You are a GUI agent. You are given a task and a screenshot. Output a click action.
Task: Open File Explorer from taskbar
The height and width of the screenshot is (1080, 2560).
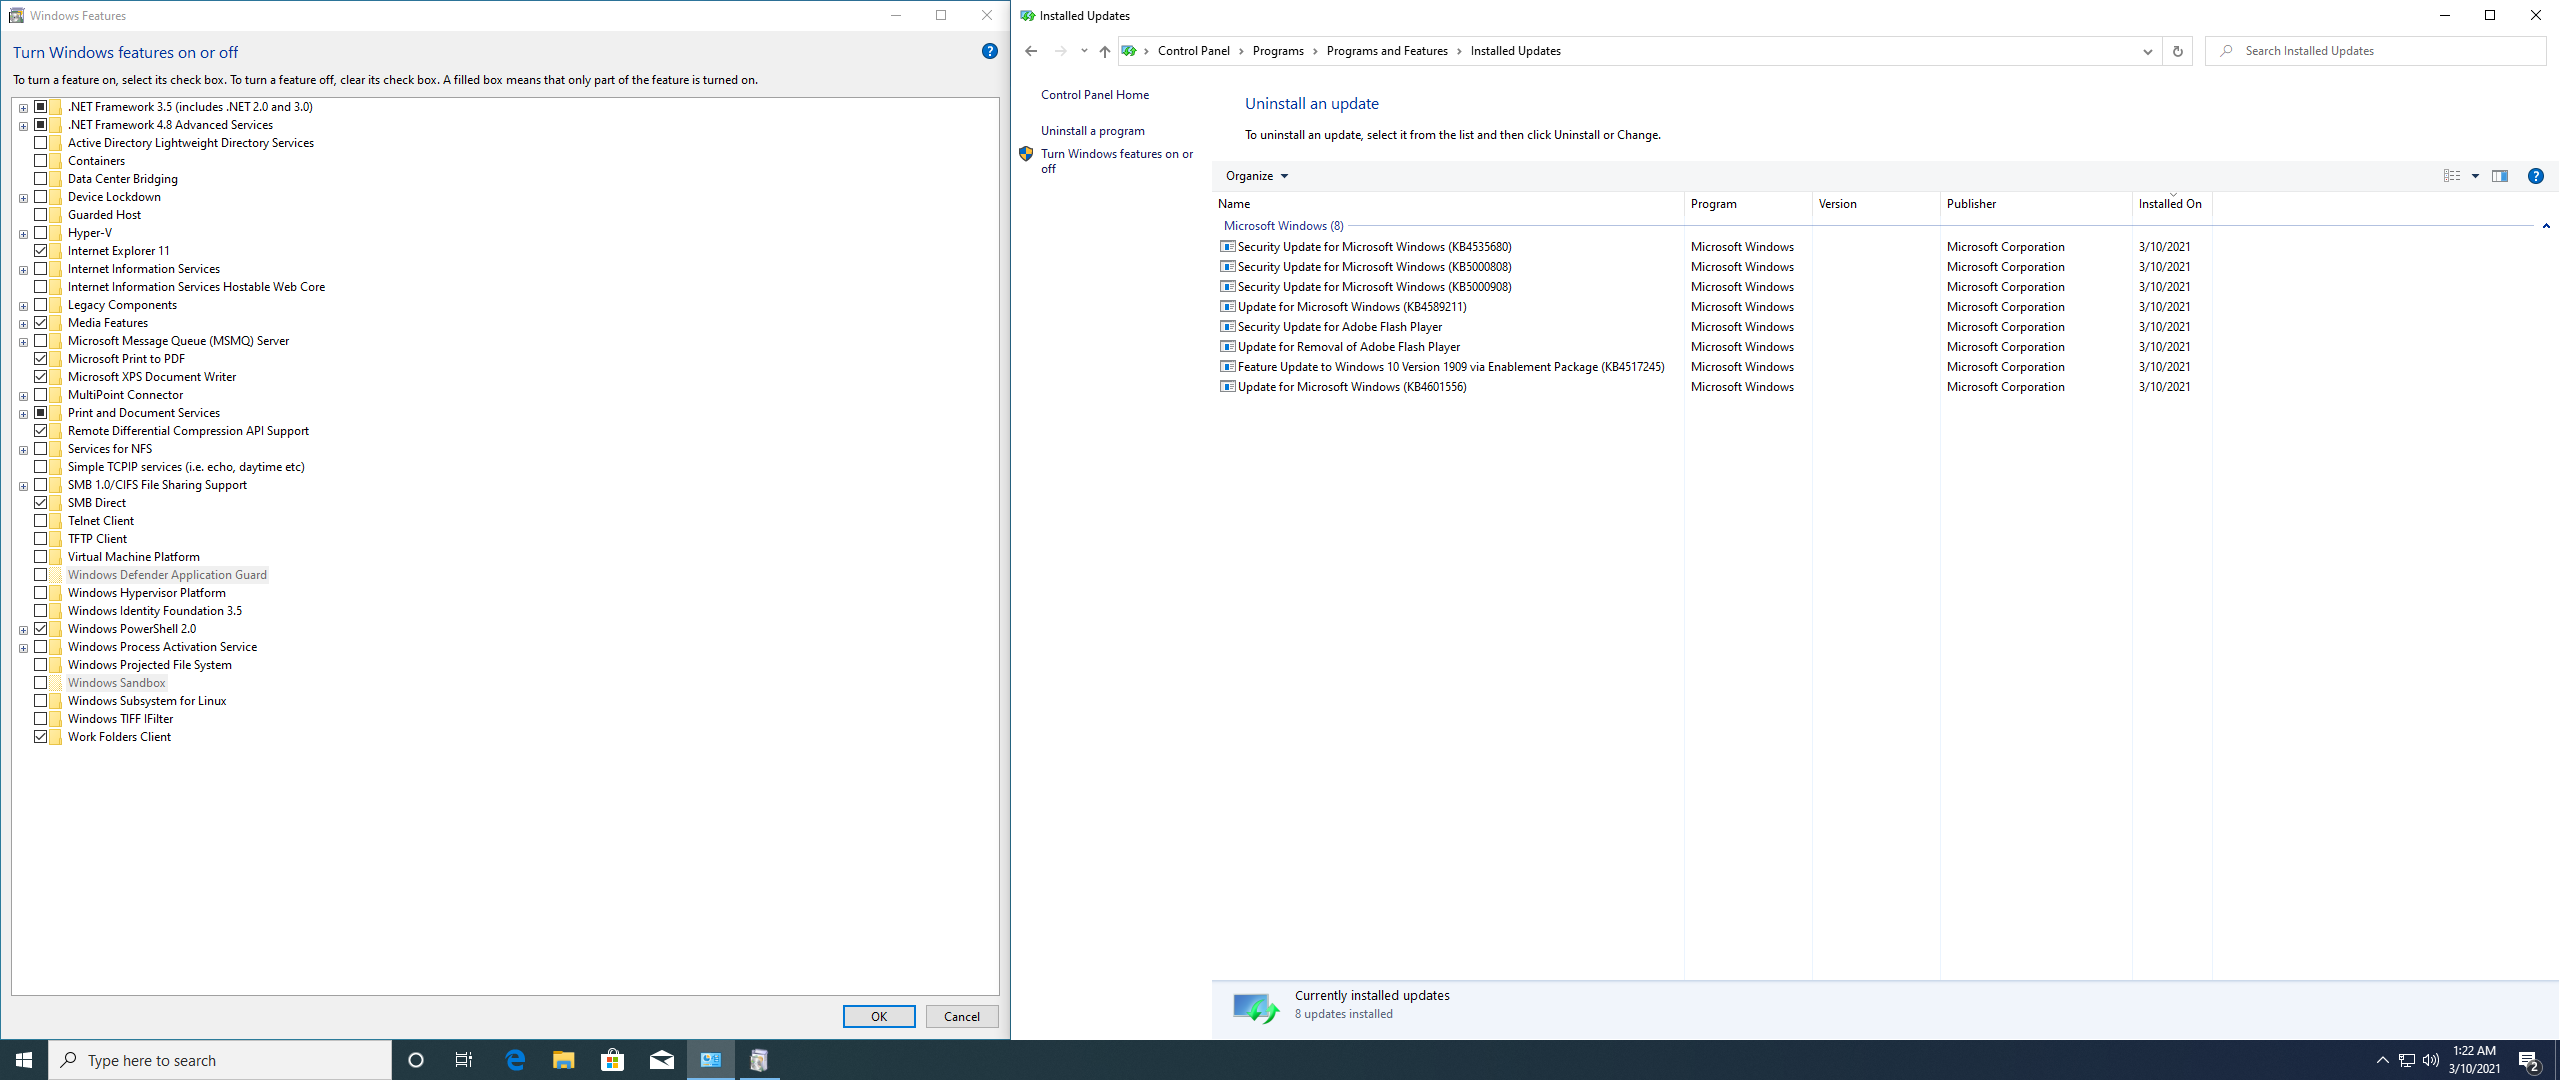[563, 1060]
